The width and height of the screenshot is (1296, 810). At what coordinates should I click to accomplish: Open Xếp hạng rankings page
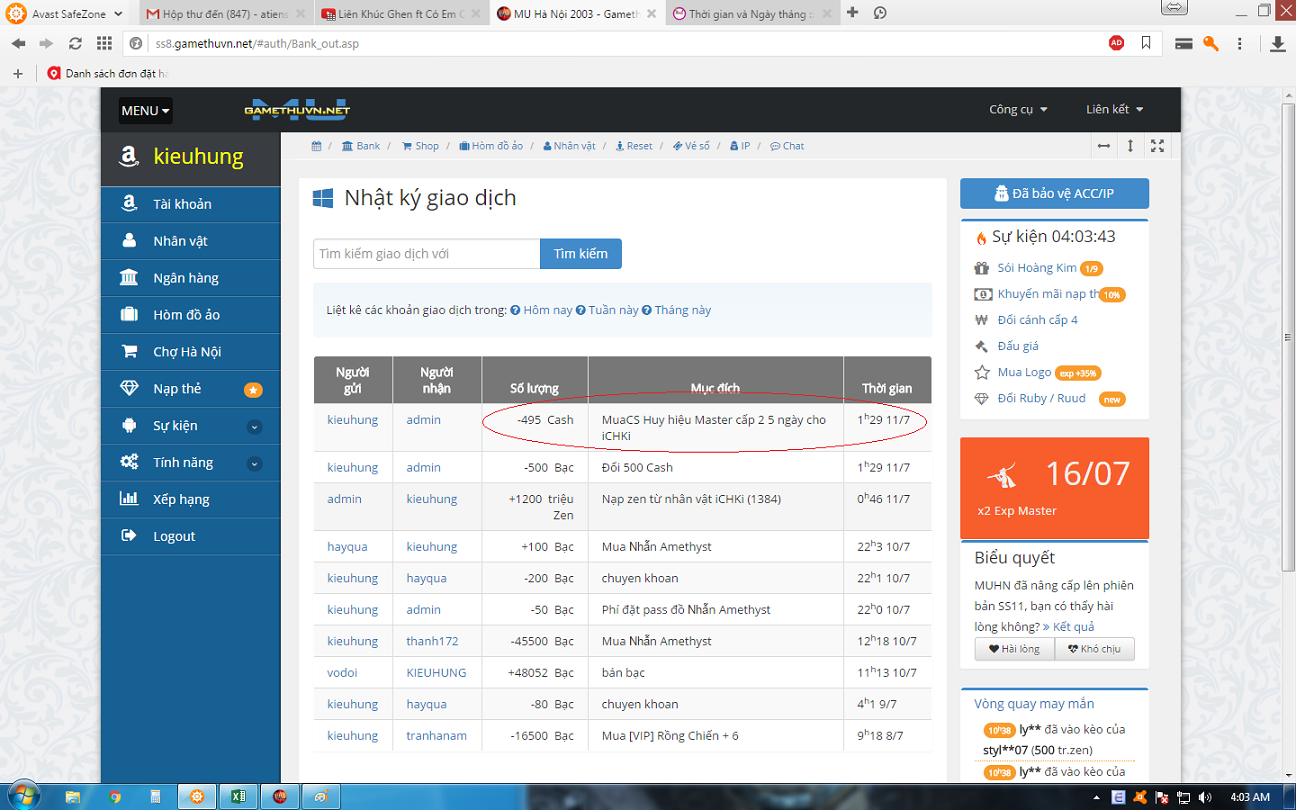click(x=181, y=499)
